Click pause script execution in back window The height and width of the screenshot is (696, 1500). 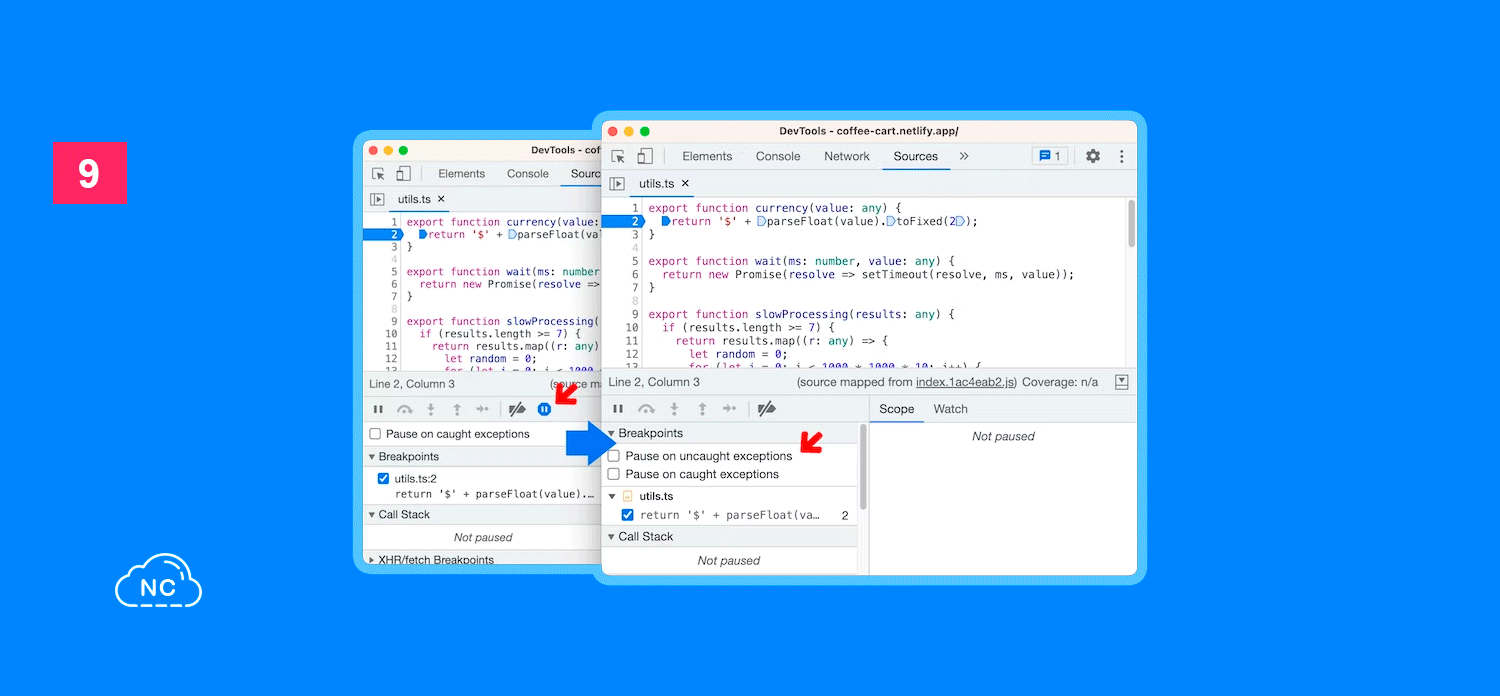378,409
